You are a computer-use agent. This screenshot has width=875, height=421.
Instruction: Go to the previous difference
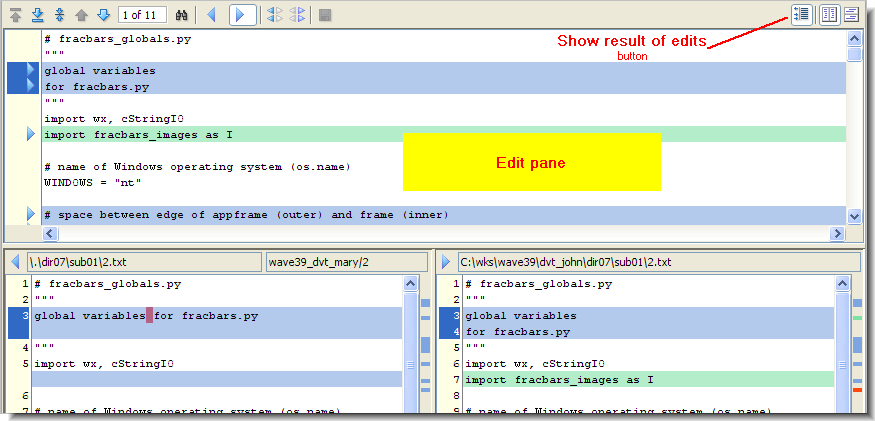point(82,15)
